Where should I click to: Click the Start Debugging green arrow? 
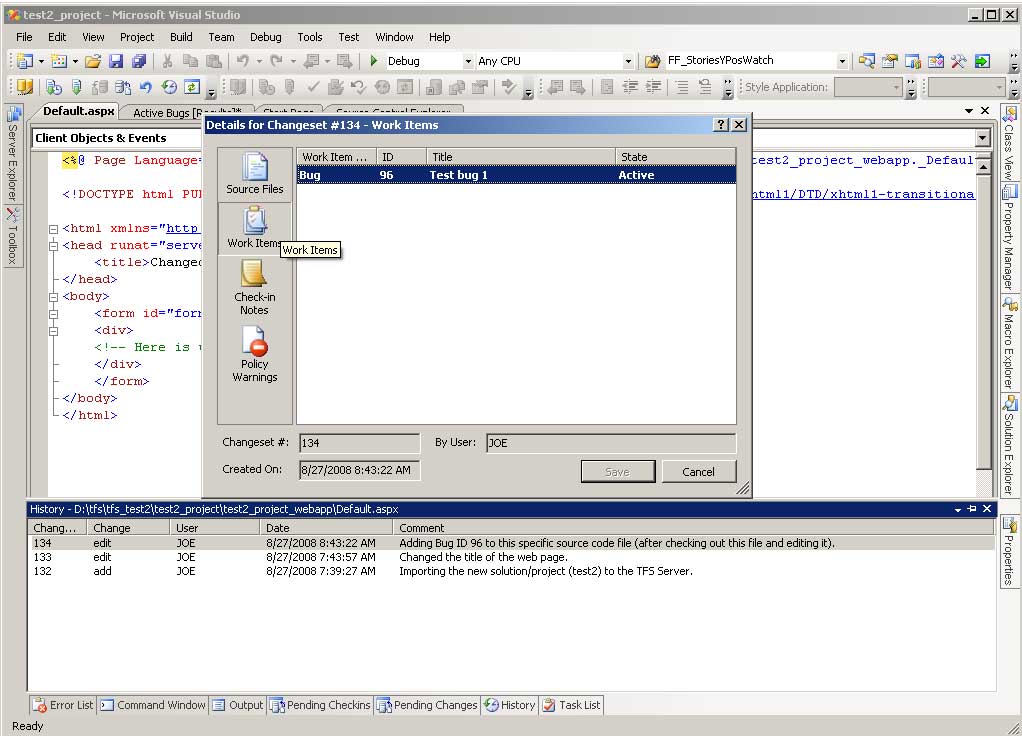tap(373, 61)
